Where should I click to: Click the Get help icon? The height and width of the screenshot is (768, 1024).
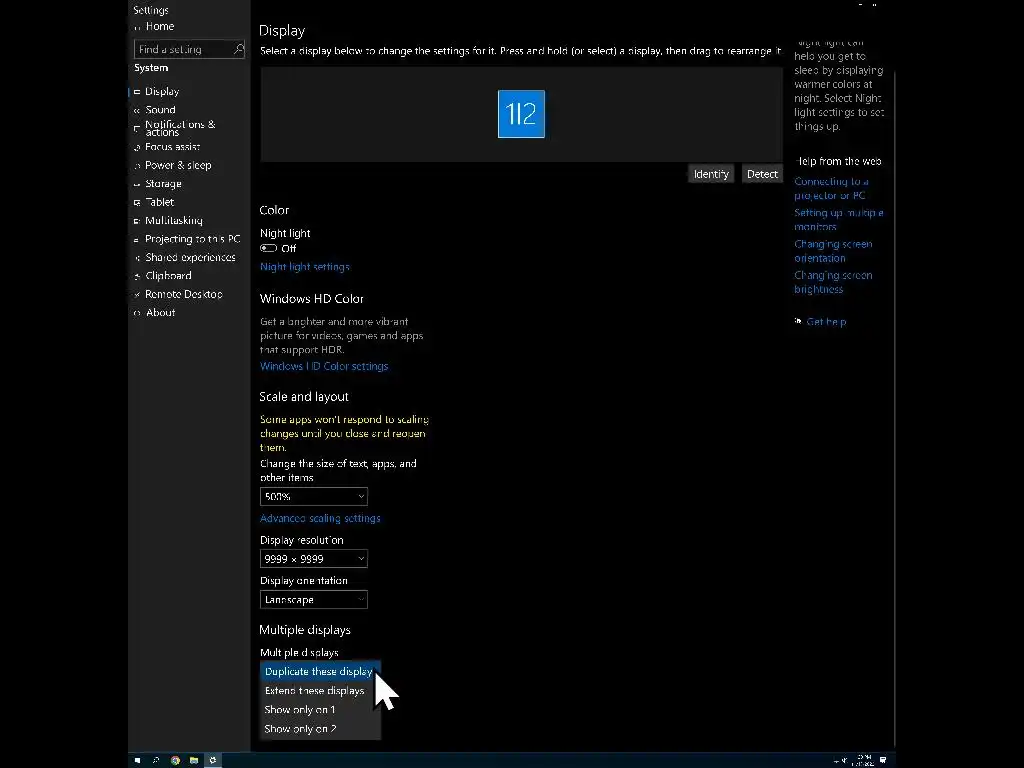[798, 321]
